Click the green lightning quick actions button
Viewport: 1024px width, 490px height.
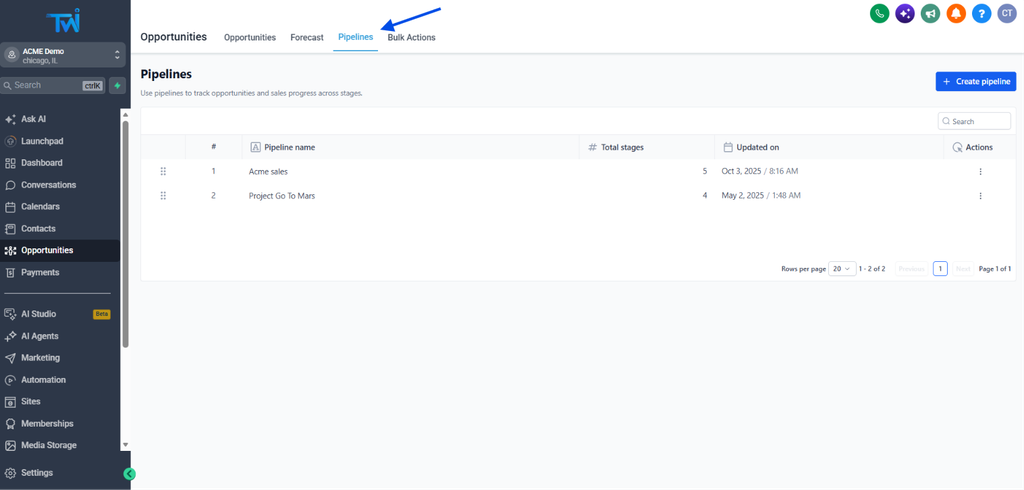coord(118,86)
